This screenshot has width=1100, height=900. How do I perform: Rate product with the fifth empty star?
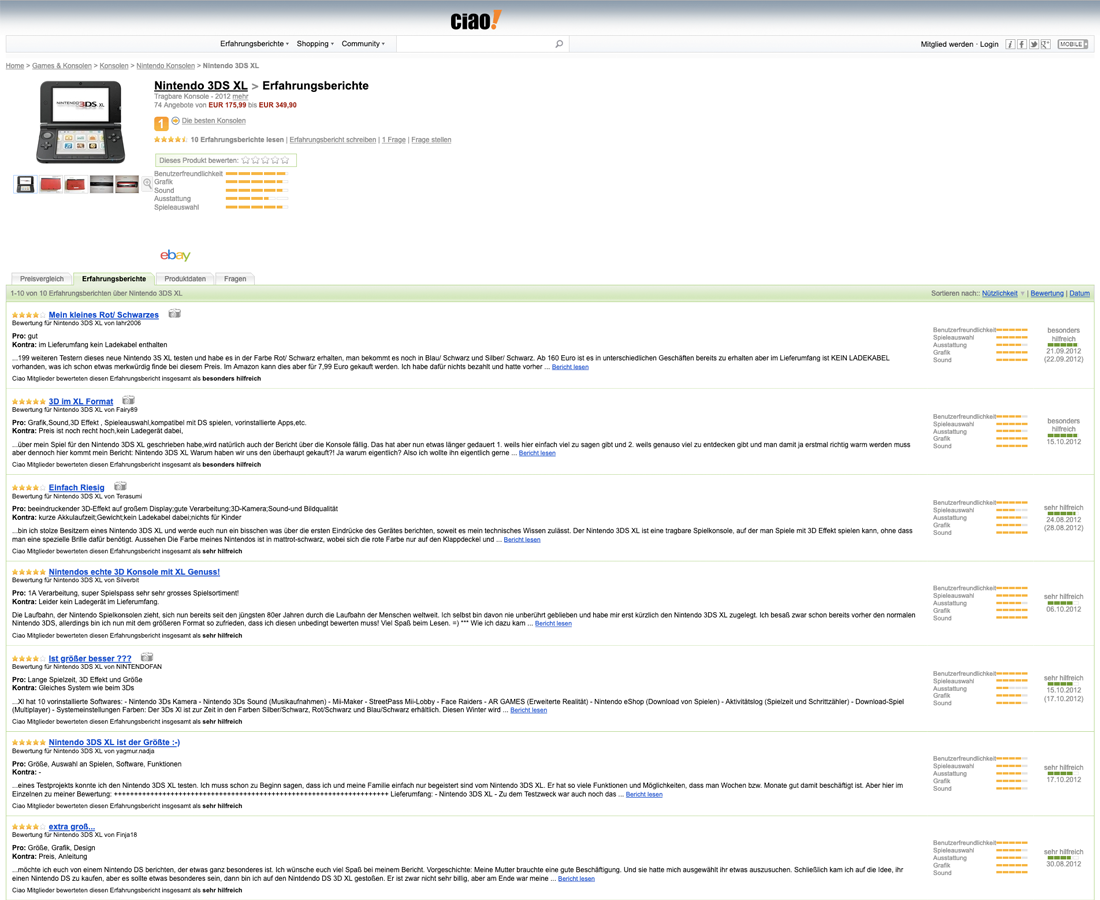(285, 161)
